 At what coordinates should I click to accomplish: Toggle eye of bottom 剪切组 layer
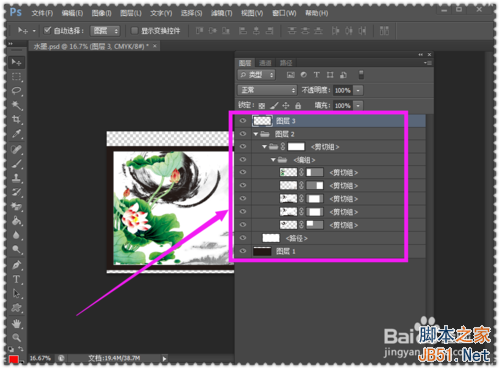tap(243, 225)
